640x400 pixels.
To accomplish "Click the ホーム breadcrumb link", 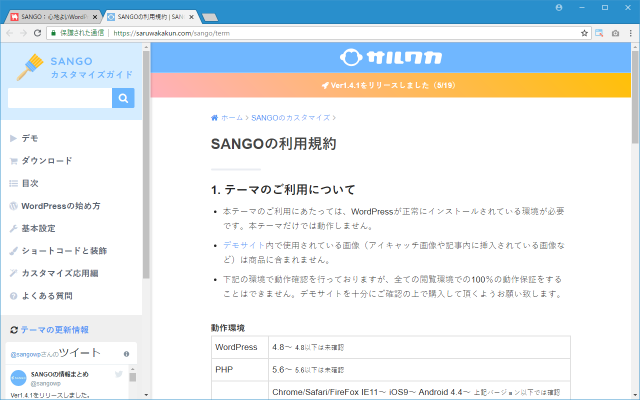I will (x=231, y=118).
